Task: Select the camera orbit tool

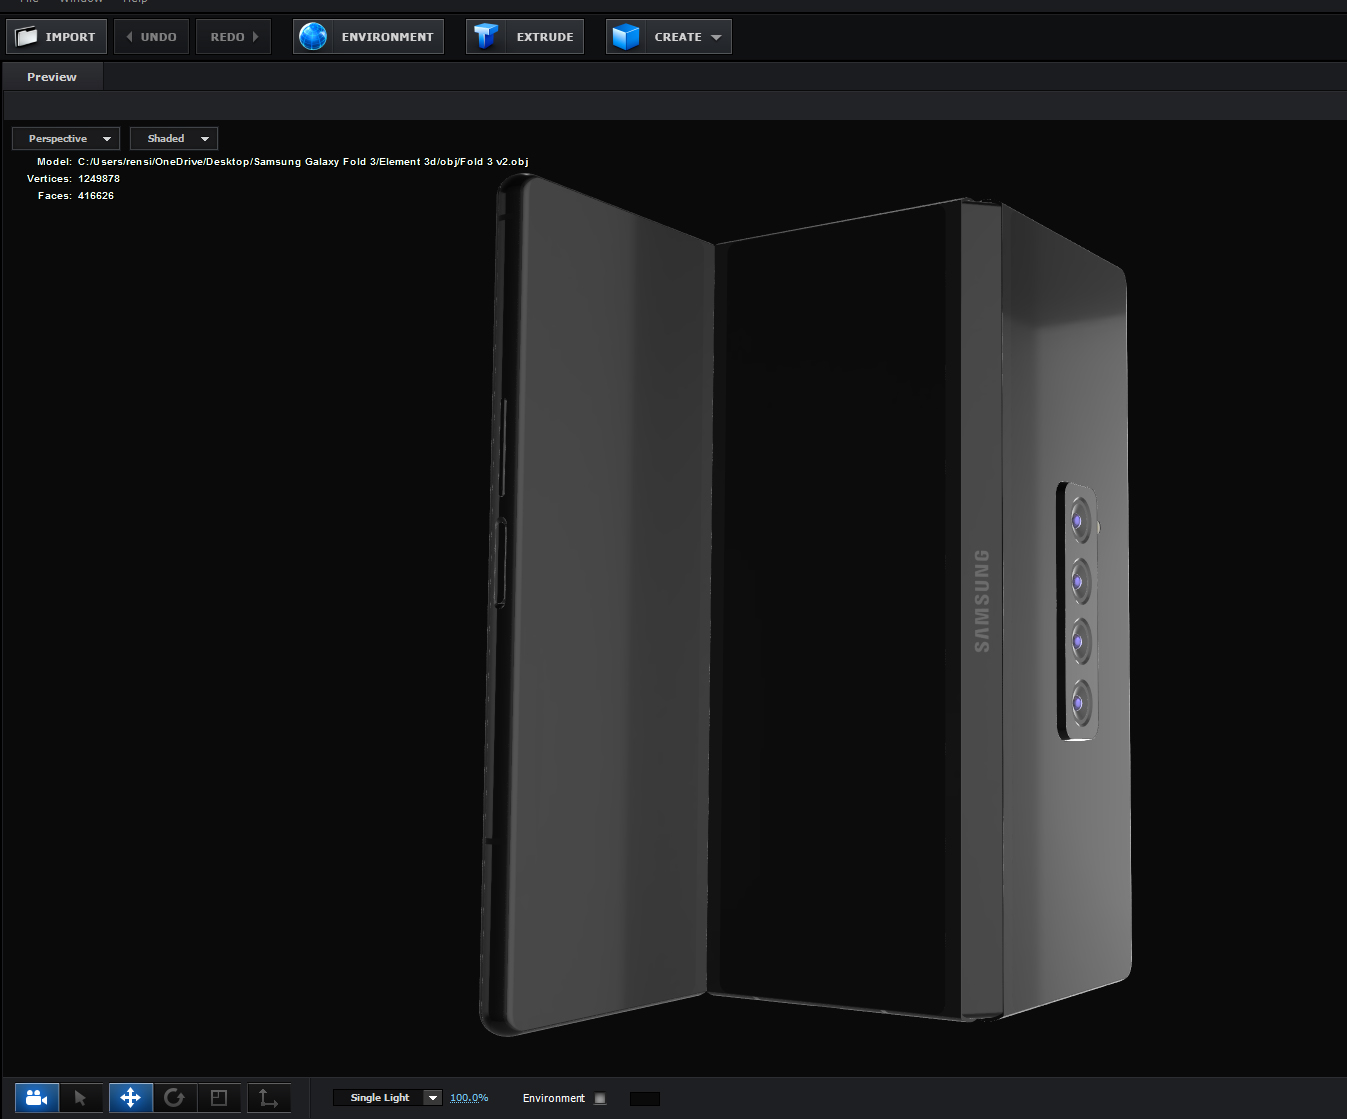Action: tap(37, 1098)
